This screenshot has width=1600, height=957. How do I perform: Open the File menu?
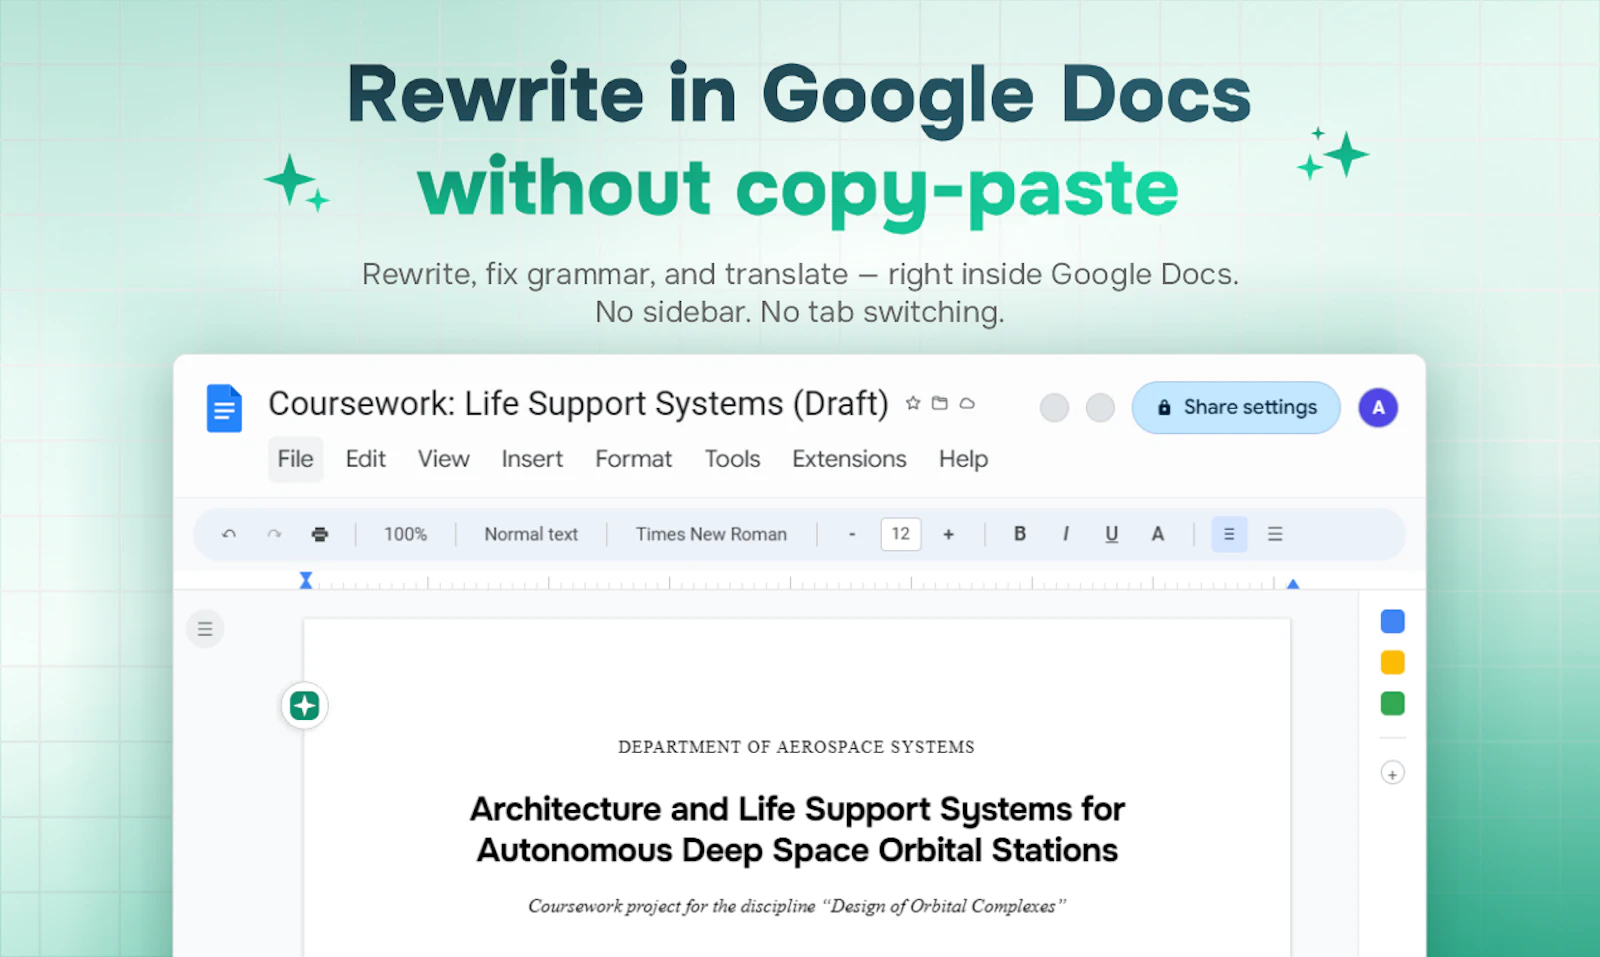pyautogui.click(x=295, y=459)
